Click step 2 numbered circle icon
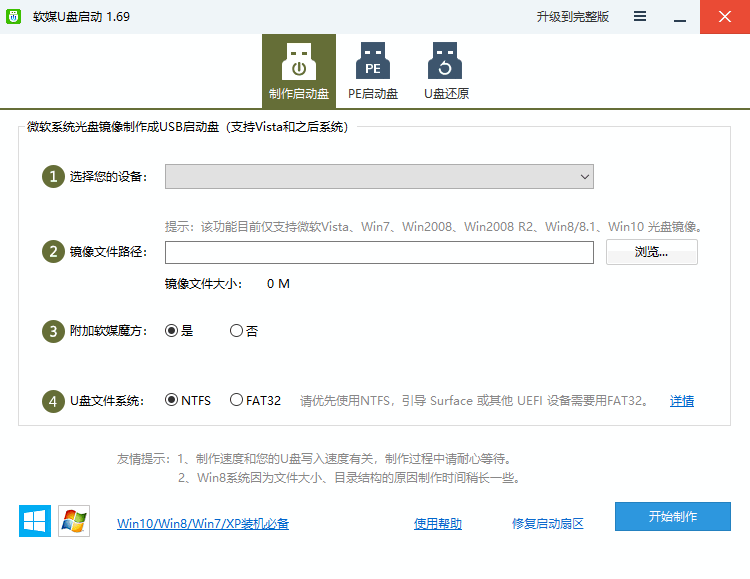This screenshot has height=579, width=750. (x=53, y=252)
